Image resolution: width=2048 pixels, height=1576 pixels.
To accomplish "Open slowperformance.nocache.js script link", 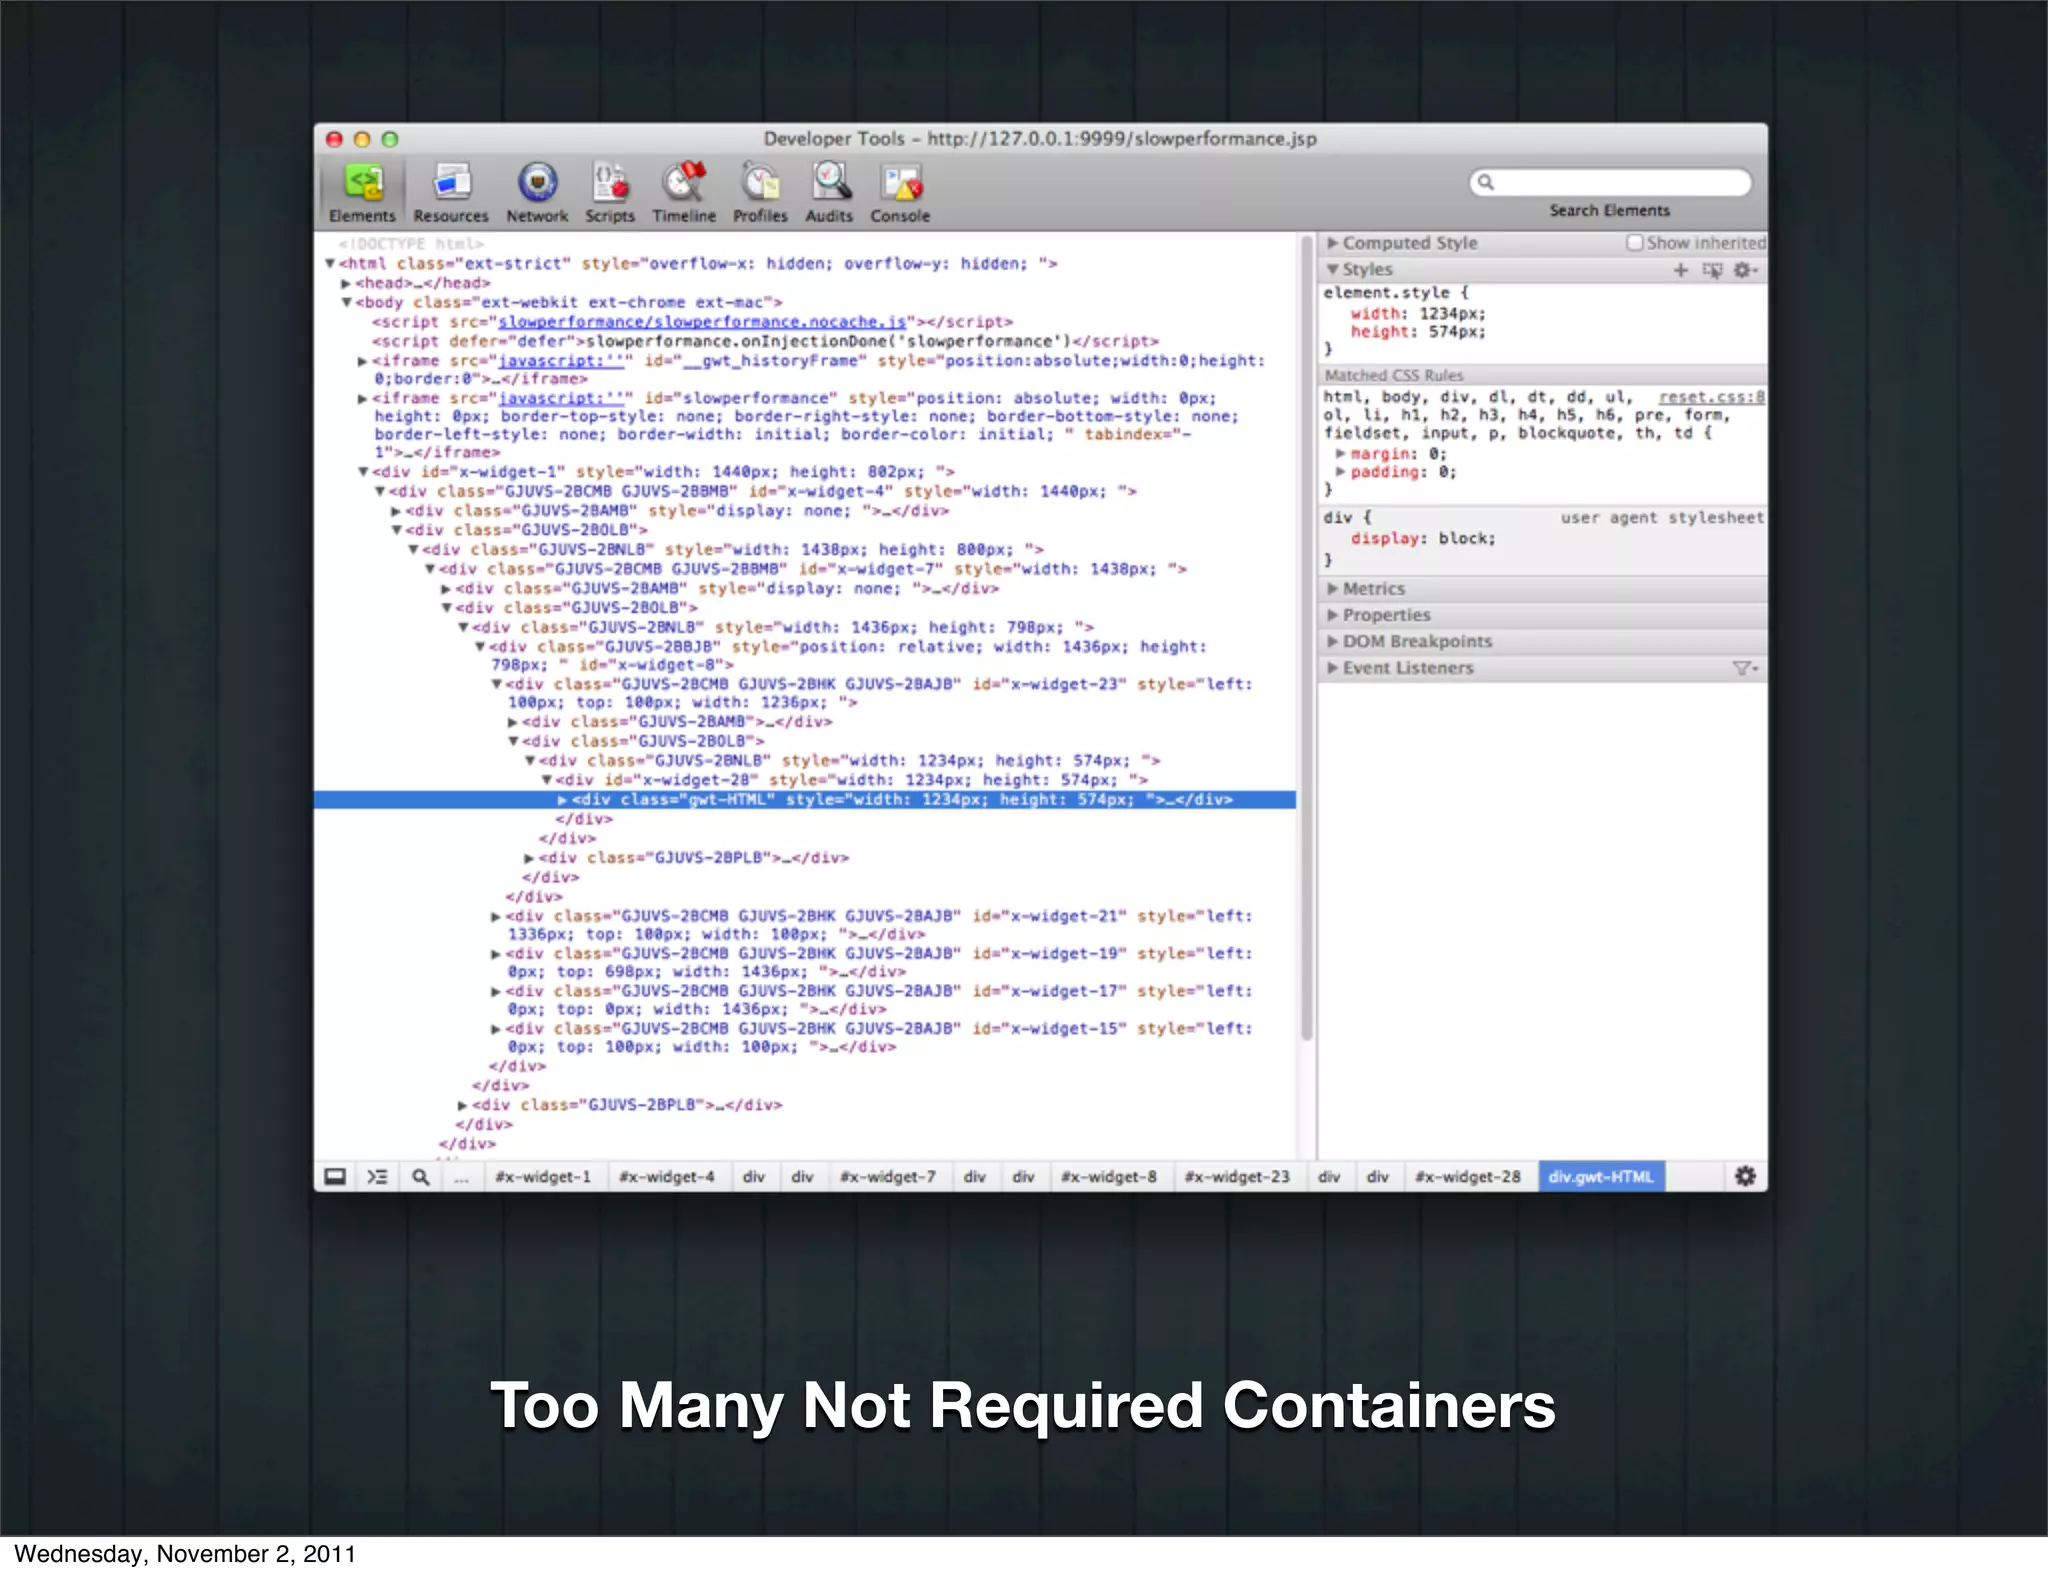I will click(x=702, y=322).
